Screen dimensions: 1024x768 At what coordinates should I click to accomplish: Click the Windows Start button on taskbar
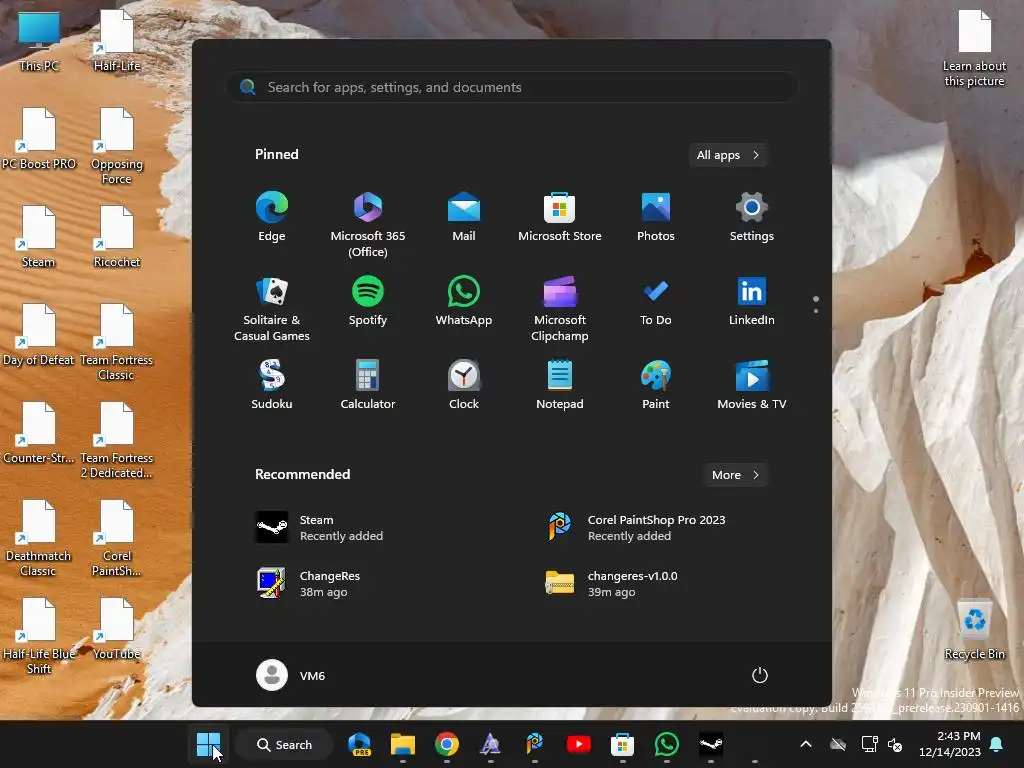coord(208,744)
